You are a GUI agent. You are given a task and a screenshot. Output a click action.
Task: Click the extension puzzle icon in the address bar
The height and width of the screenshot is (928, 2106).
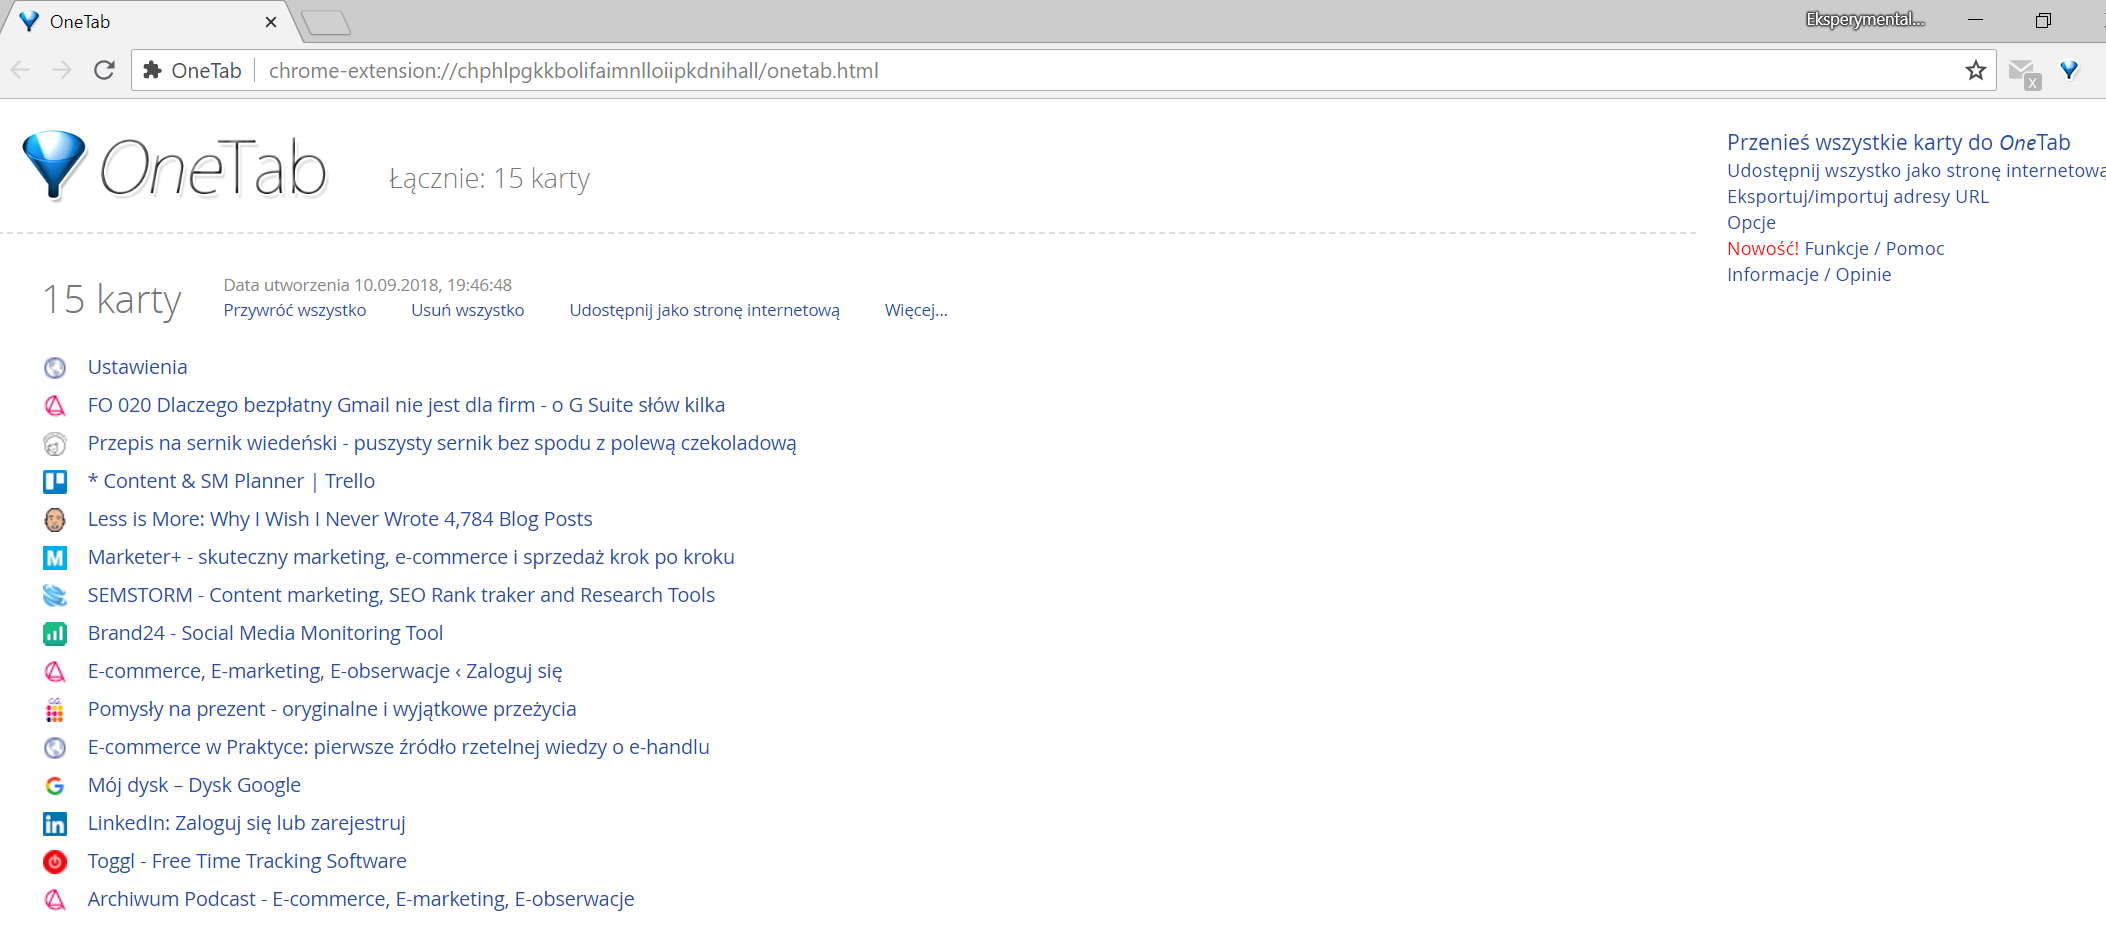click(x=152, y=70)
